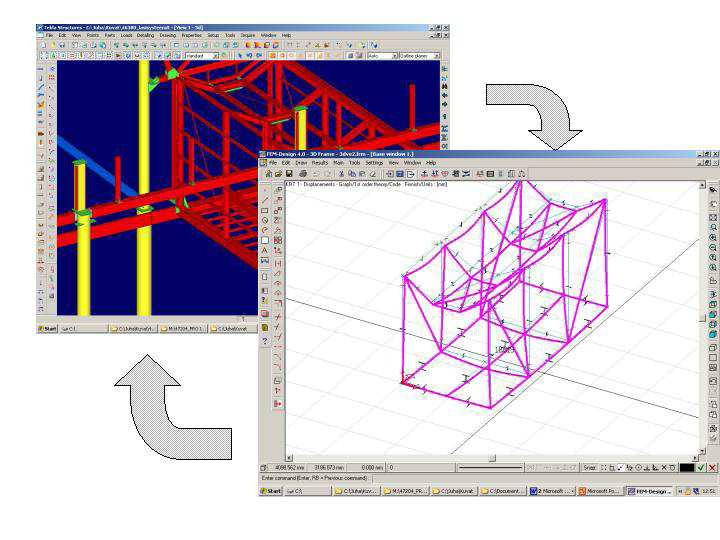Toggle pressed checkmark snap button in status bar

click(x=619, y=467)
